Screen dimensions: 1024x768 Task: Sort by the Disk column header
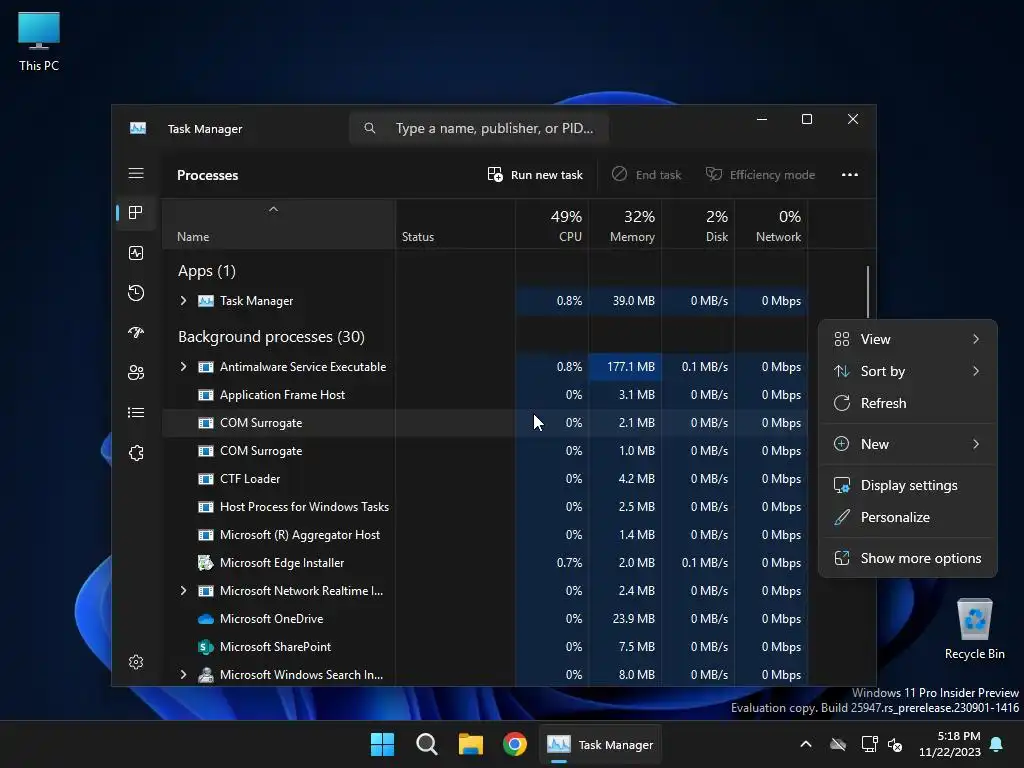click(699, 225)
